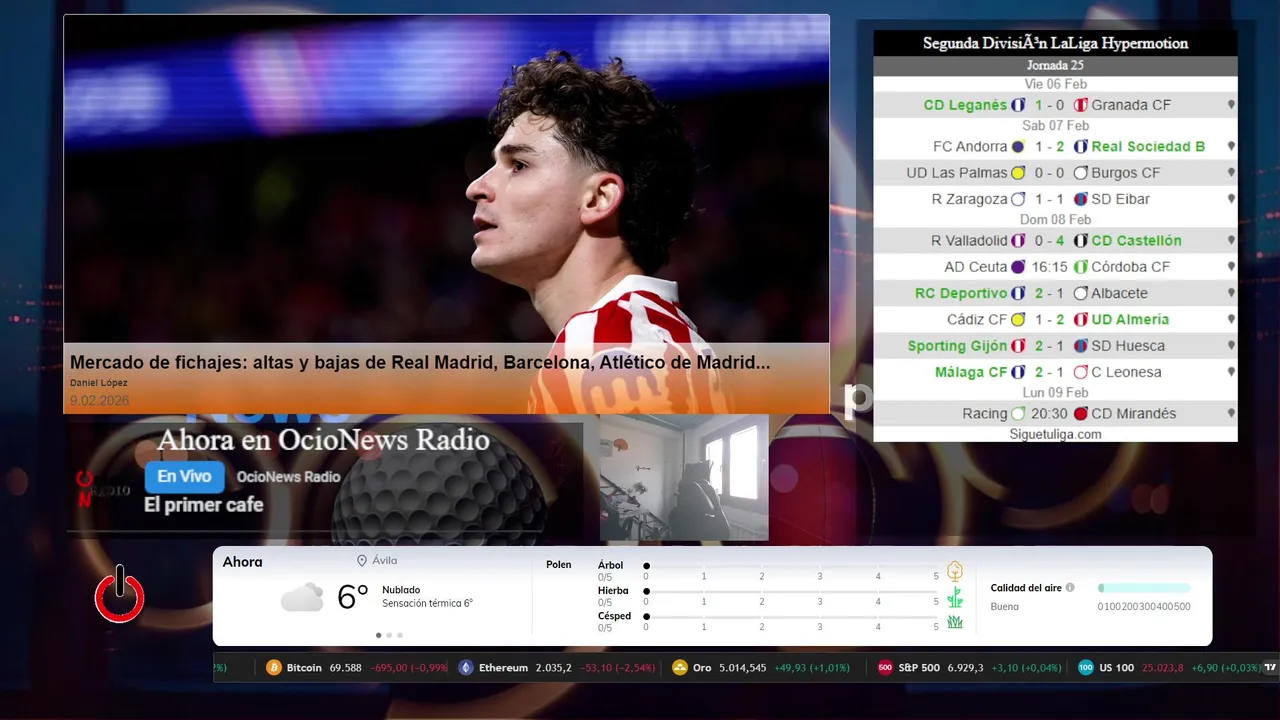This screenshot has width=1280, height=720.
Task: Click the Albacete team name
Action: click(x=1120, y=294)
